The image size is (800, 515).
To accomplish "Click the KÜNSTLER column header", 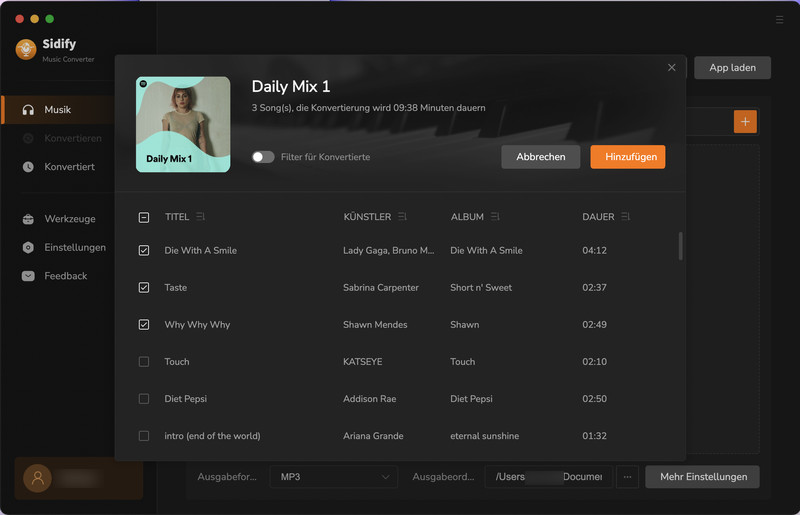I will [367, 217].
